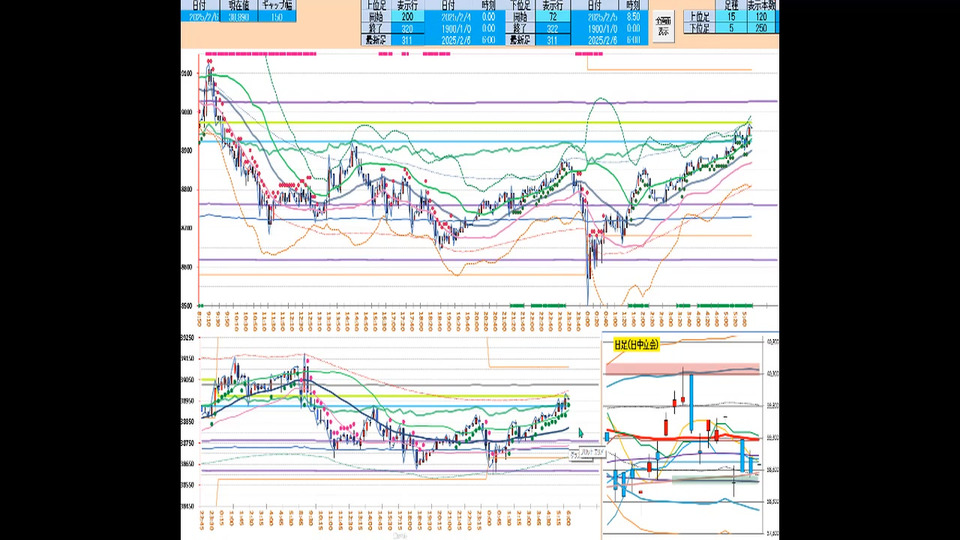Click the ギャップ幅 header cell
Image resolution: width=960 pixels, height=540 pixels.
pyautogui.click(x=277, y=6)
